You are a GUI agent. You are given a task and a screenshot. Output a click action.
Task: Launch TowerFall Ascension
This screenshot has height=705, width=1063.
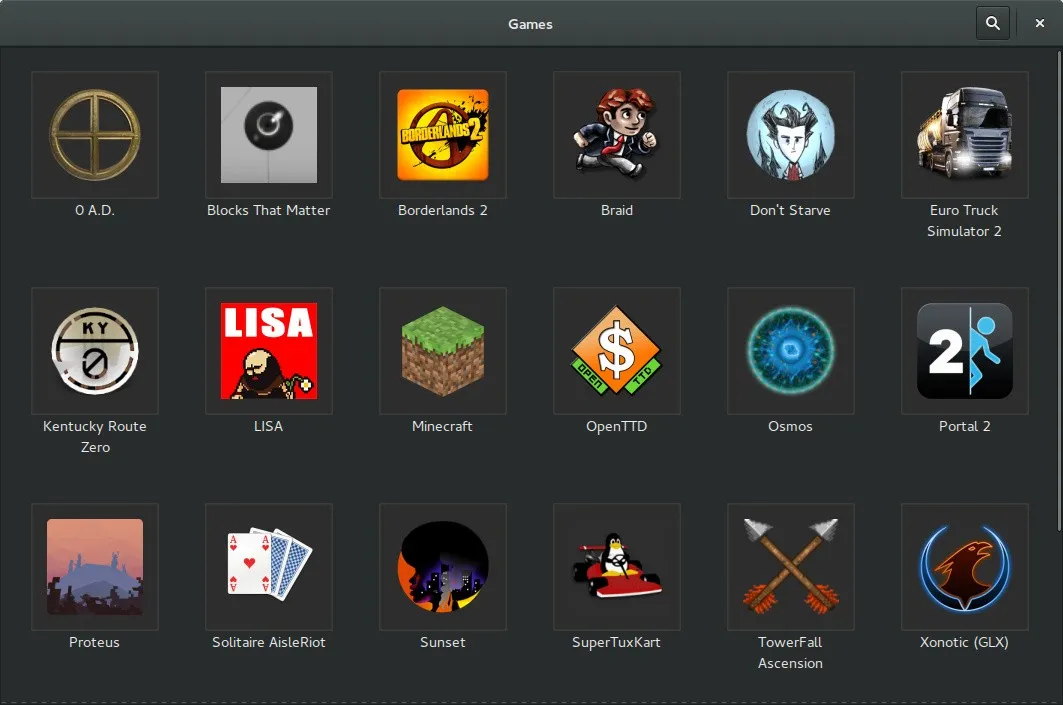790,566
